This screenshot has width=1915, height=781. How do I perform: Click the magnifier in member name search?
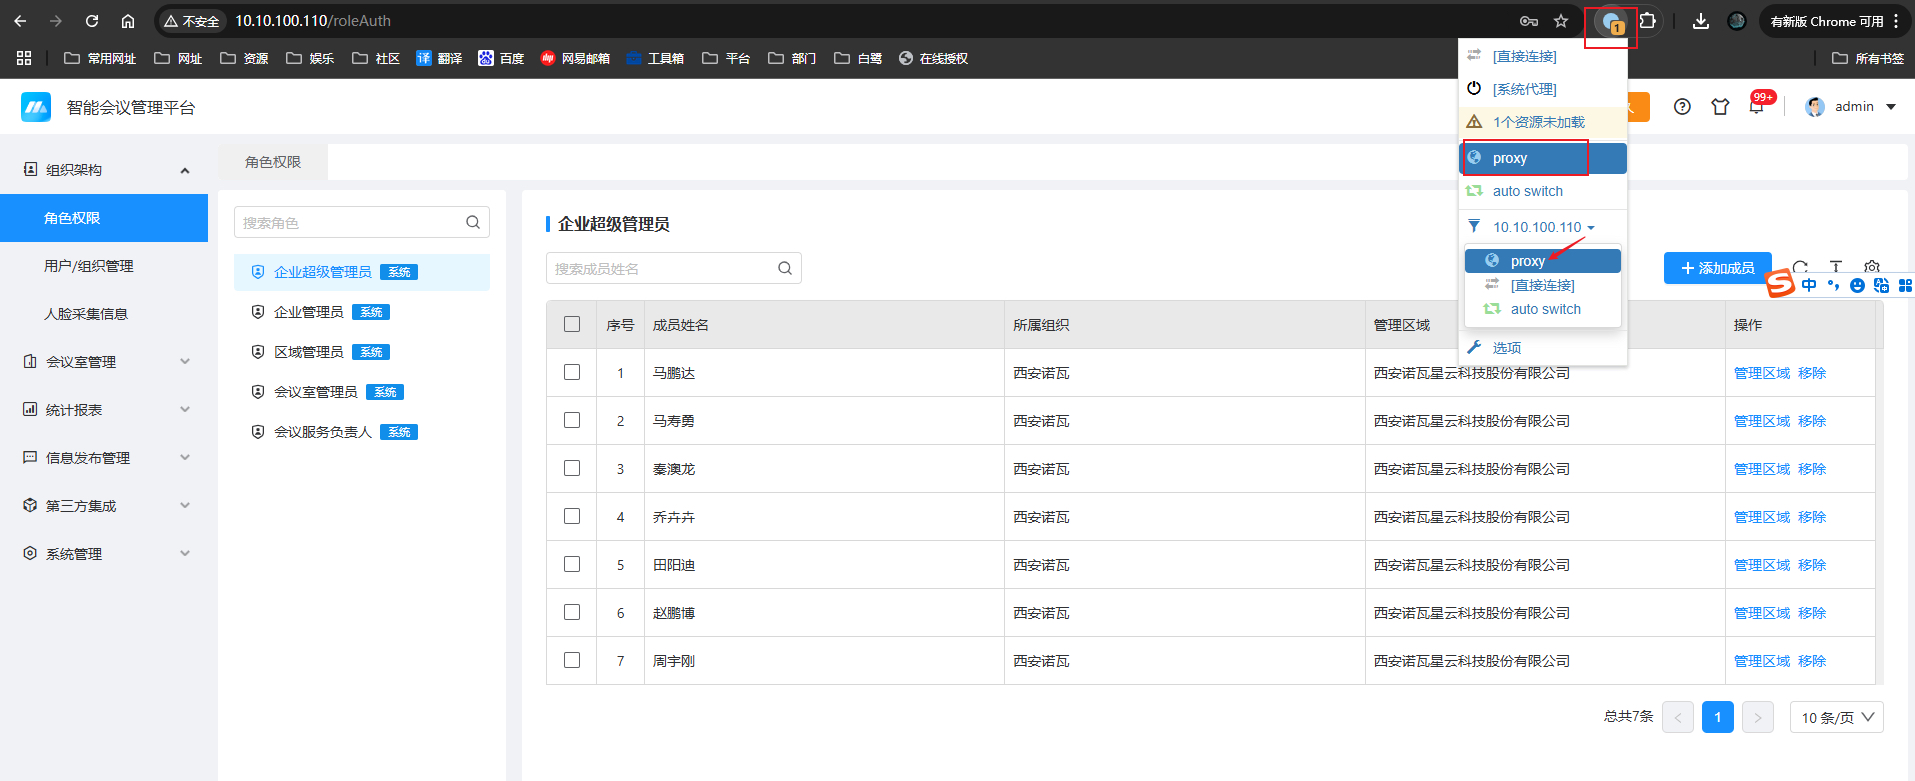(785, 268)
